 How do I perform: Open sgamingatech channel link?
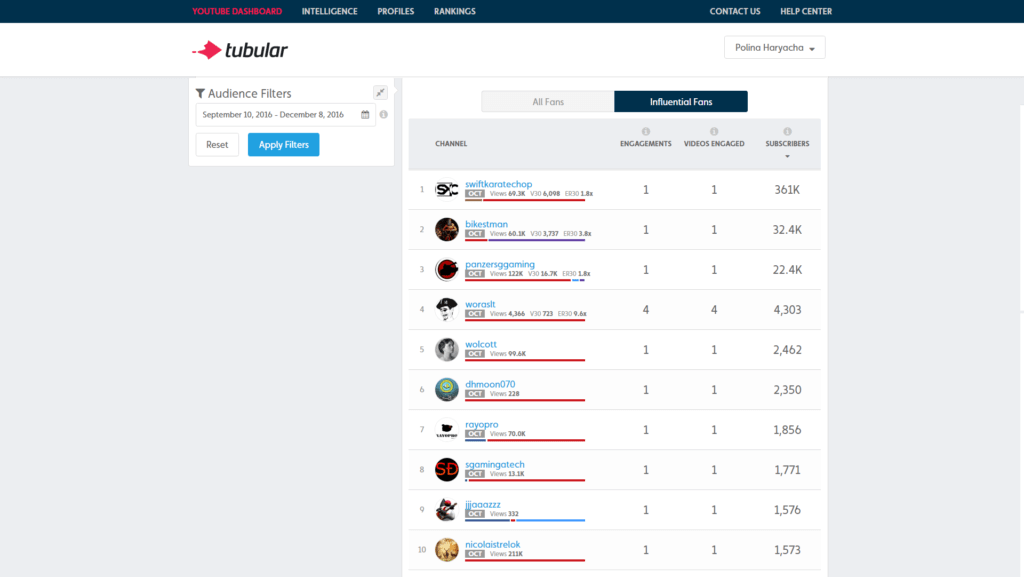tap(494, 464)
